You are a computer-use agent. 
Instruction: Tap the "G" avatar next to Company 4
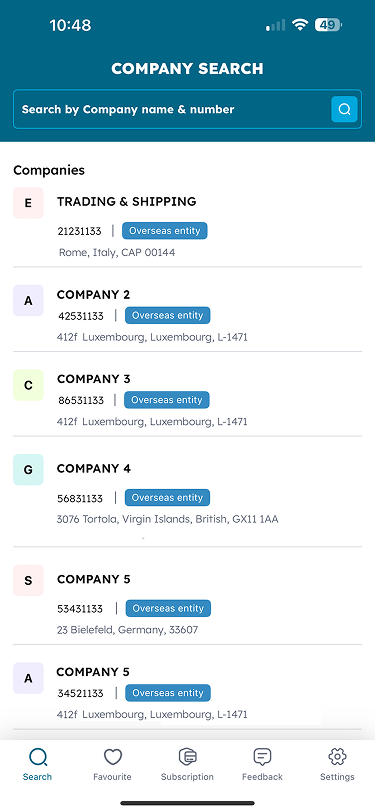(28, 470)
